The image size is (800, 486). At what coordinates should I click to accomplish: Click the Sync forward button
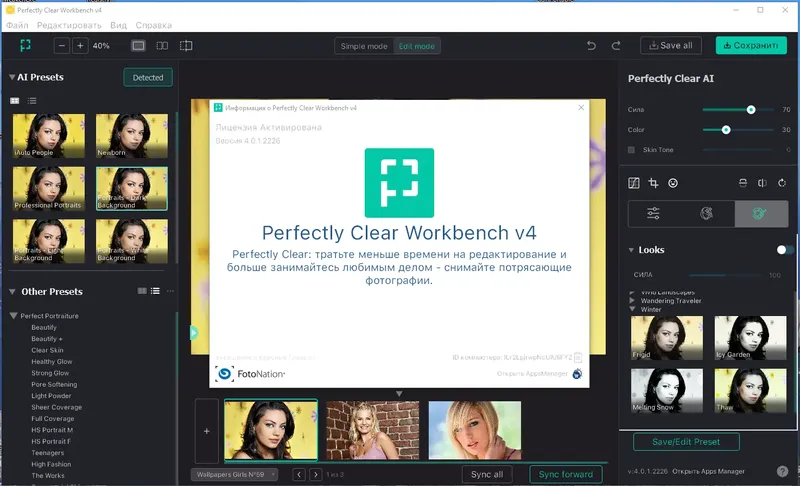pyautogui.click(x=566, y=474)
